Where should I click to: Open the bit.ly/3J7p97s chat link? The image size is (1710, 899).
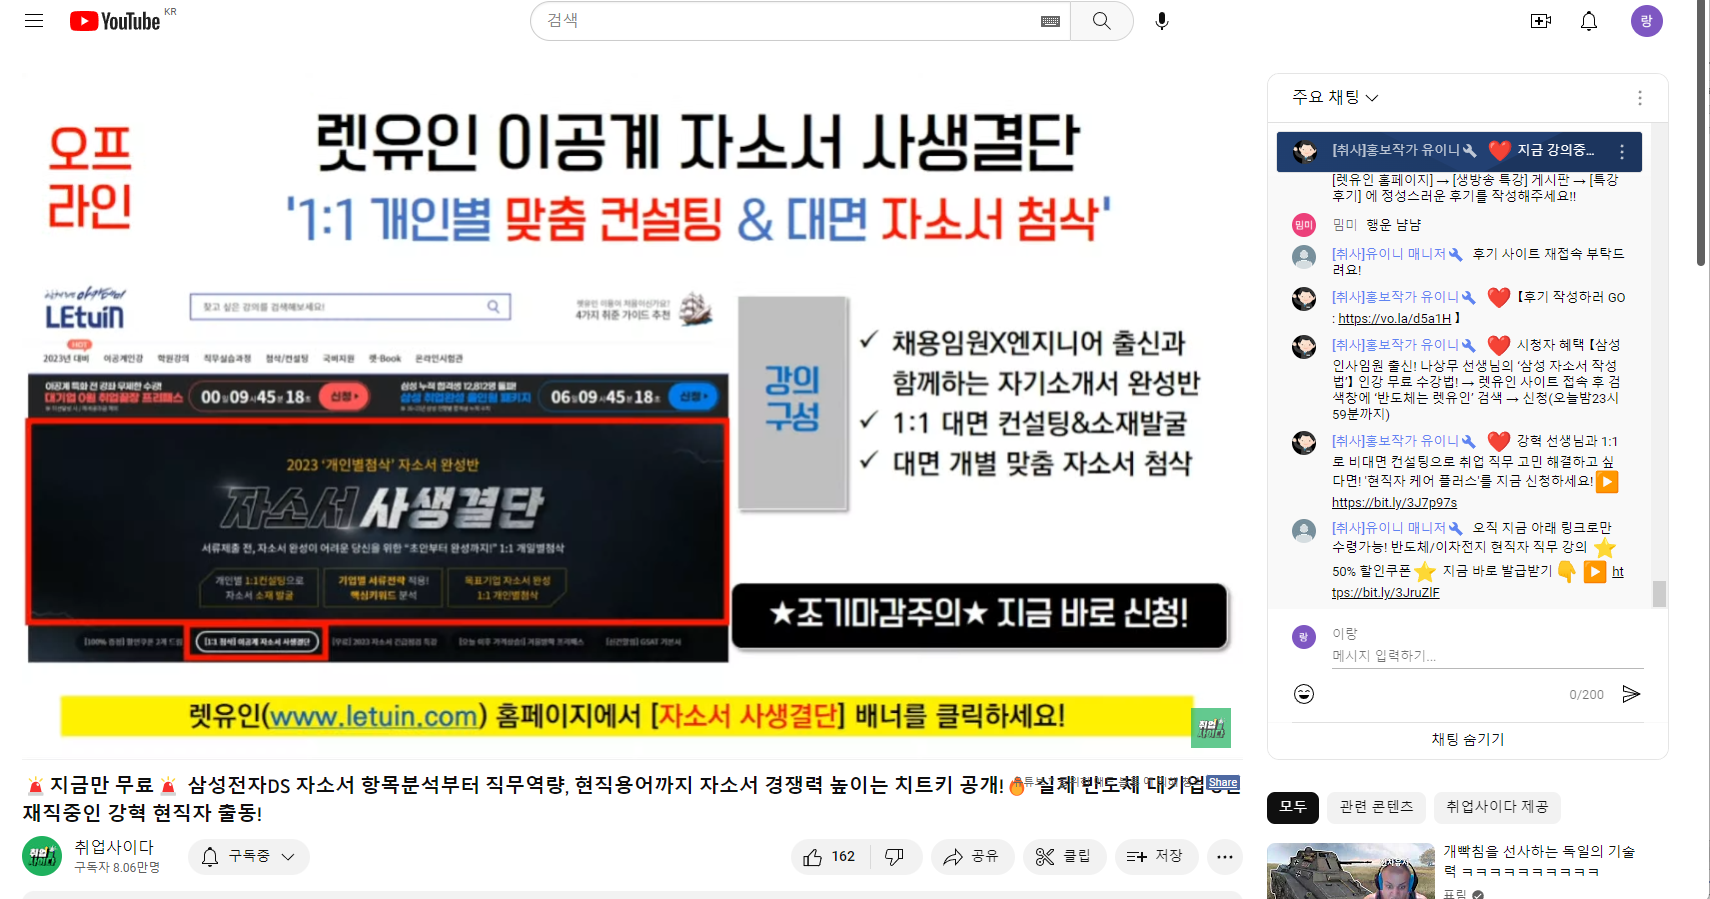(x=1394, y=503)
